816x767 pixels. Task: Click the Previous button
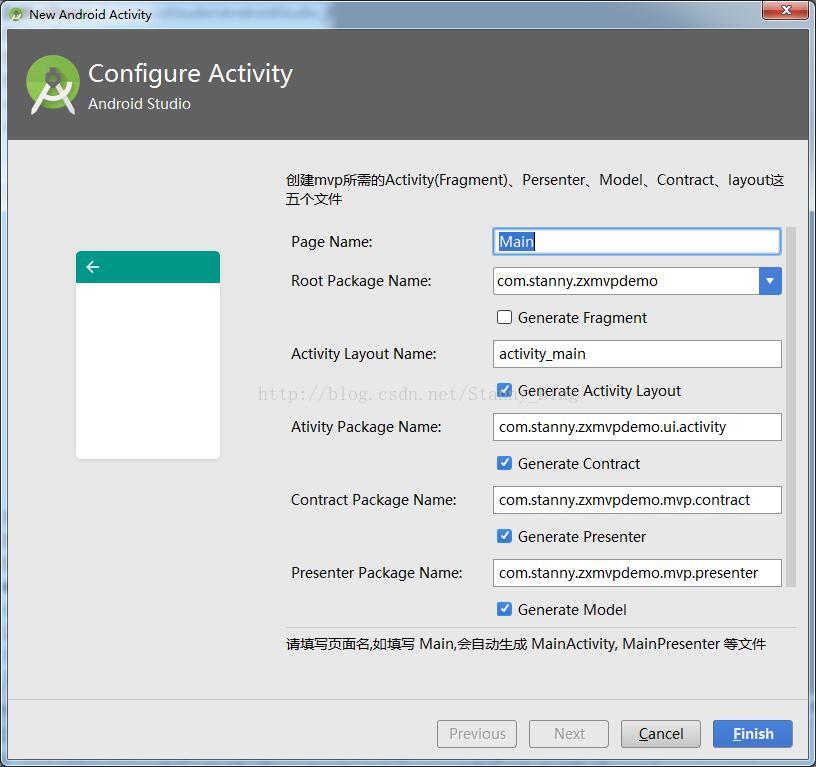477,734
